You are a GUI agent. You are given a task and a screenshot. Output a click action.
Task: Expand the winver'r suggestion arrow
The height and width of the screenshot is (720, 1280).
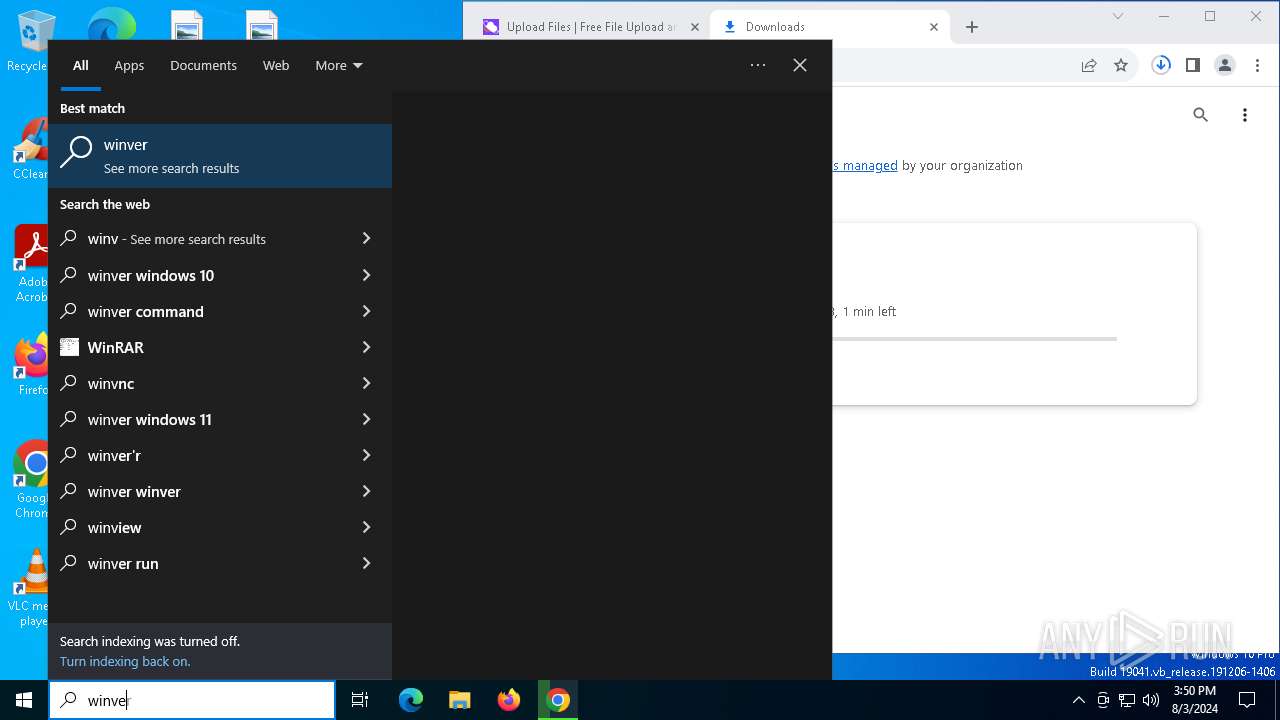366,455
